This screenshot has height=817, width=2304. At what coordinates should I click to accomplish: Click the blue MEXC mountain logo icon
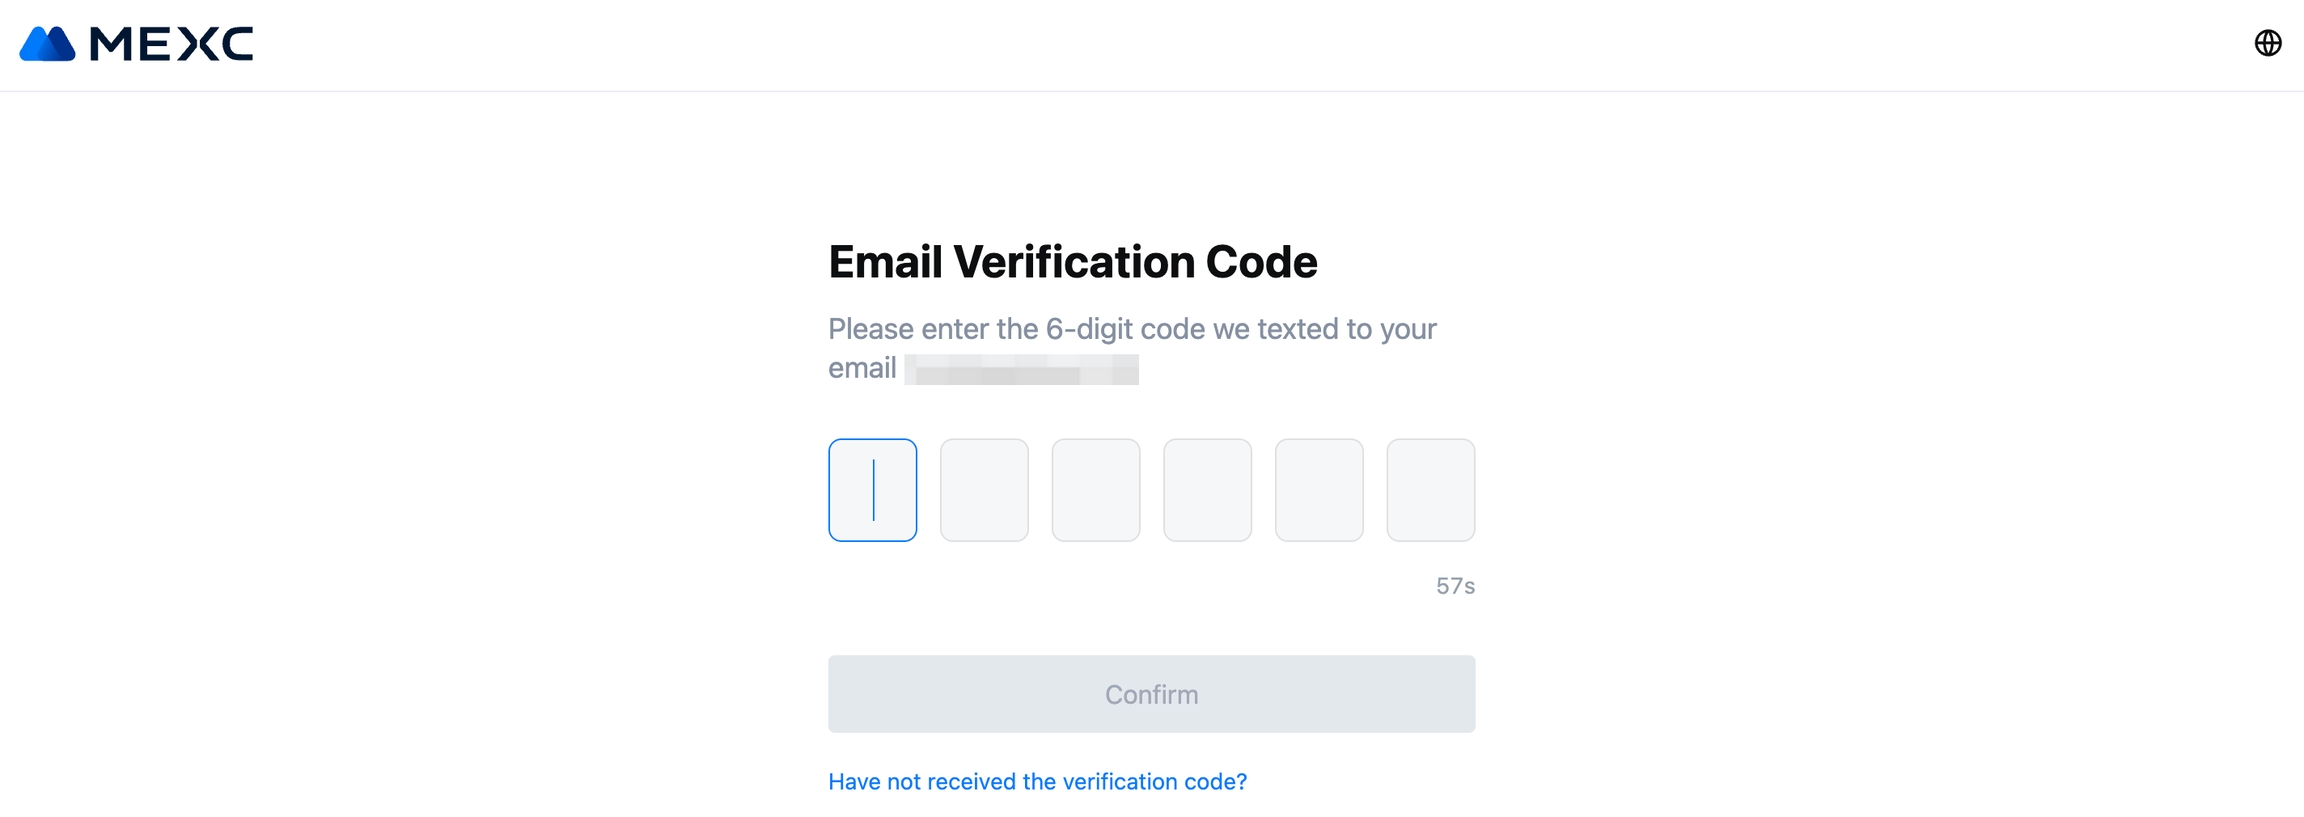click(x=47, y=44)
